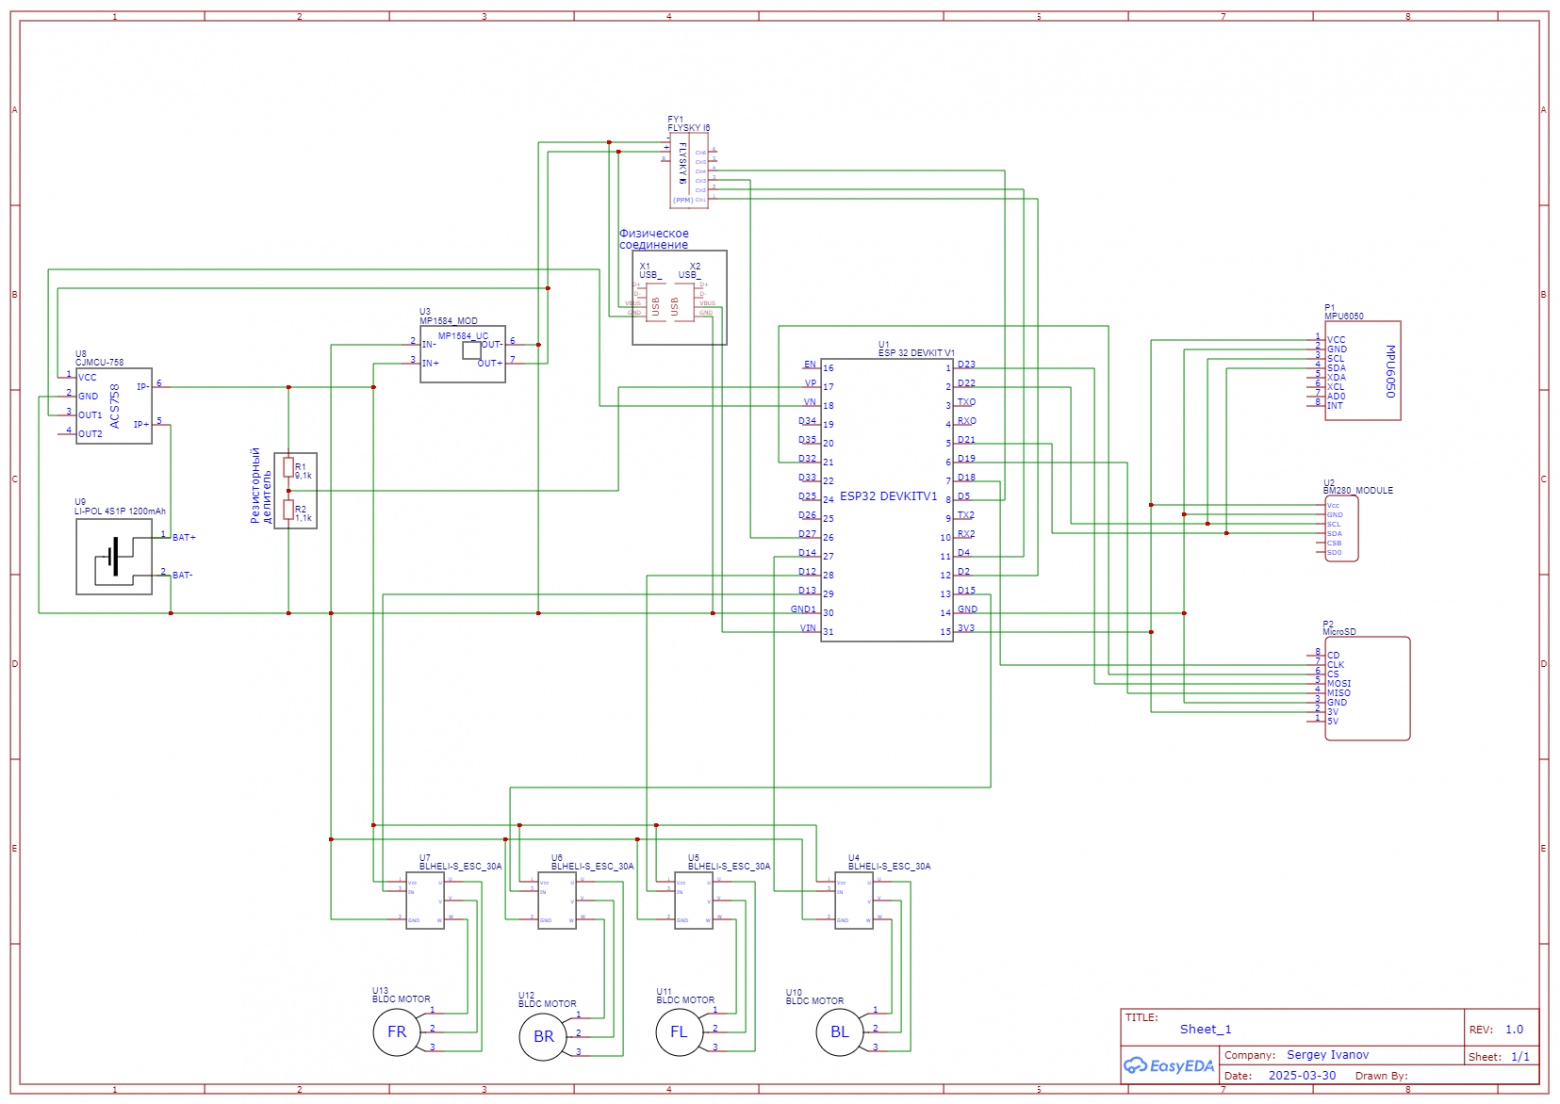The width and height of the screenshot is (1560, 1104).
Task: Pick the U6 BLHeli-S ESC symbol
Action: coord(557,900)
